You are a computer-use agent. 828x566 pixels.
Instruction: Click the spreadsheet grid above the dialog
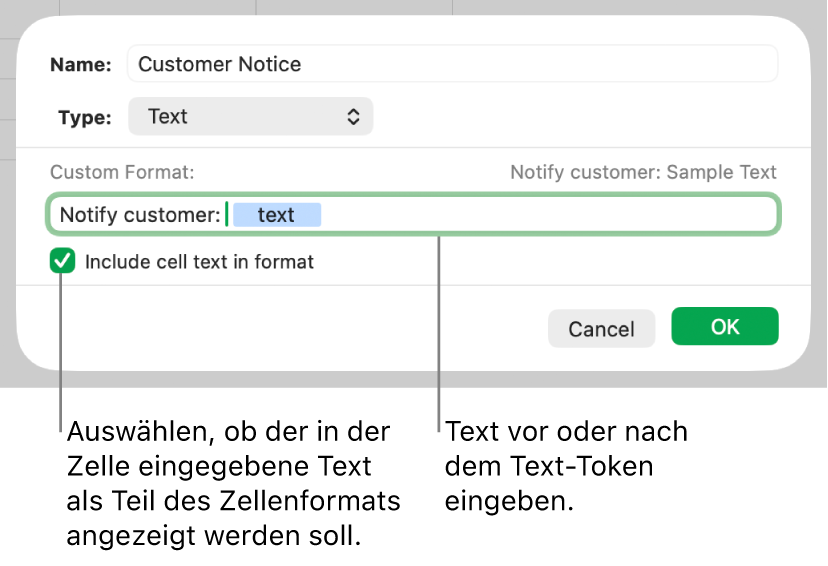click(x=350, y=6)
